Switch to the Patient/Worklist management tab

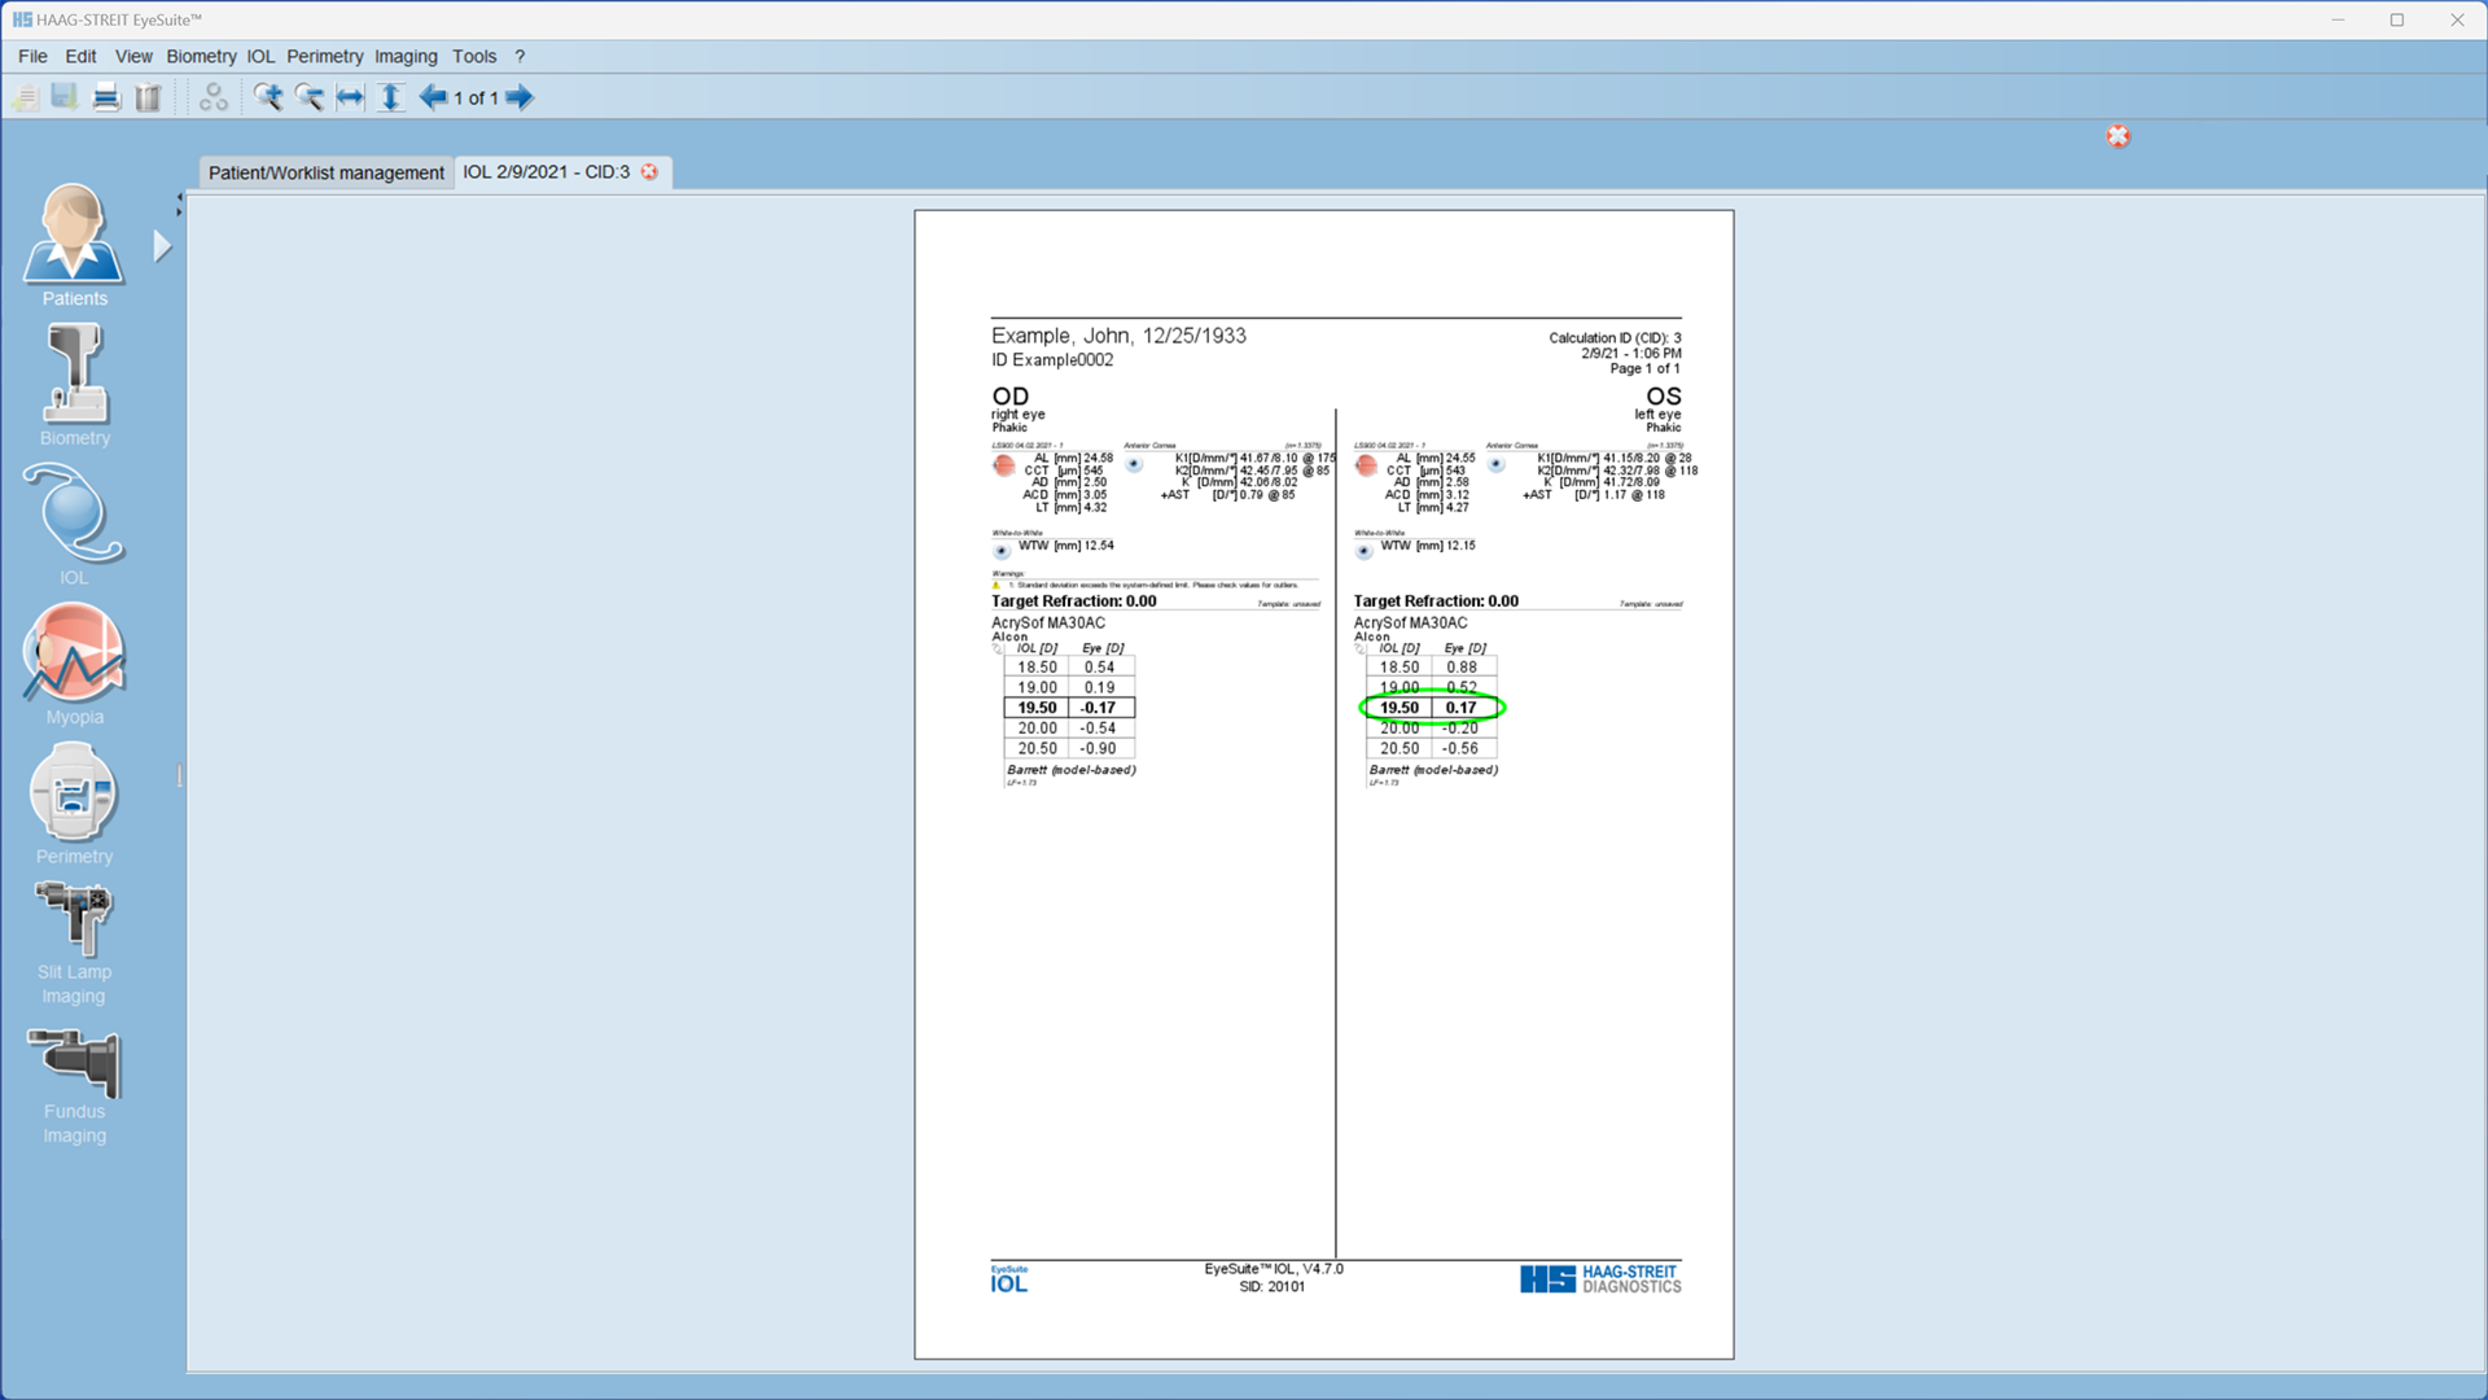tap(325, 172)
